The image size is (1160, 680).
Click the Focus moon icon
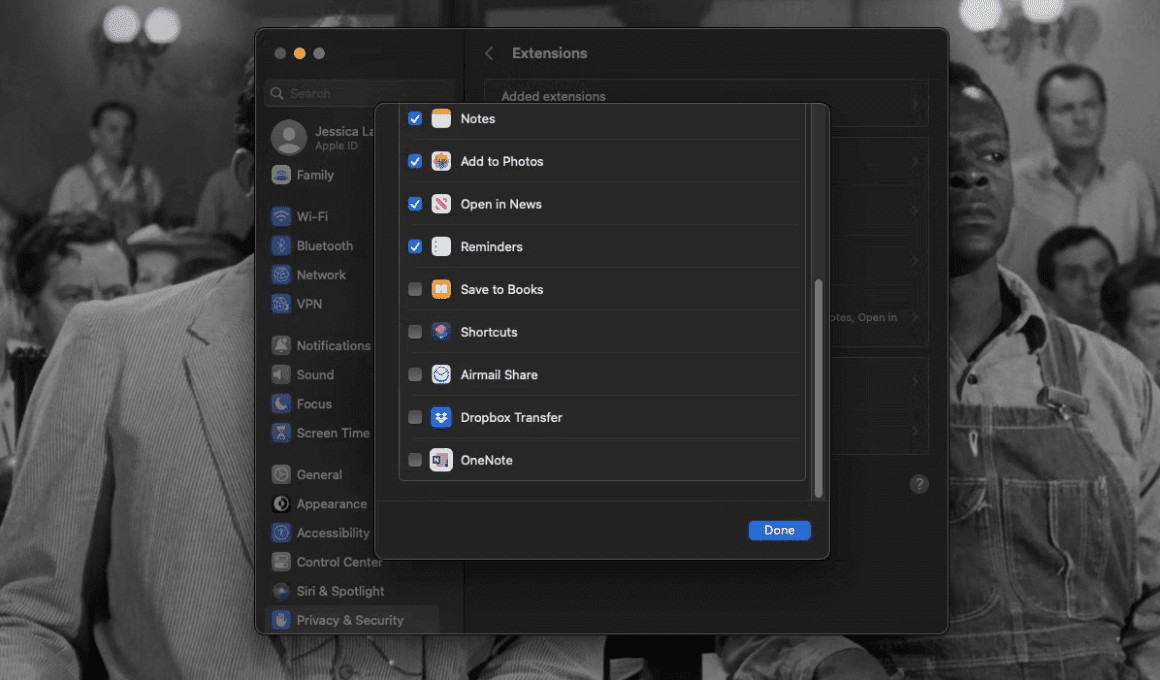click(281, 403)
